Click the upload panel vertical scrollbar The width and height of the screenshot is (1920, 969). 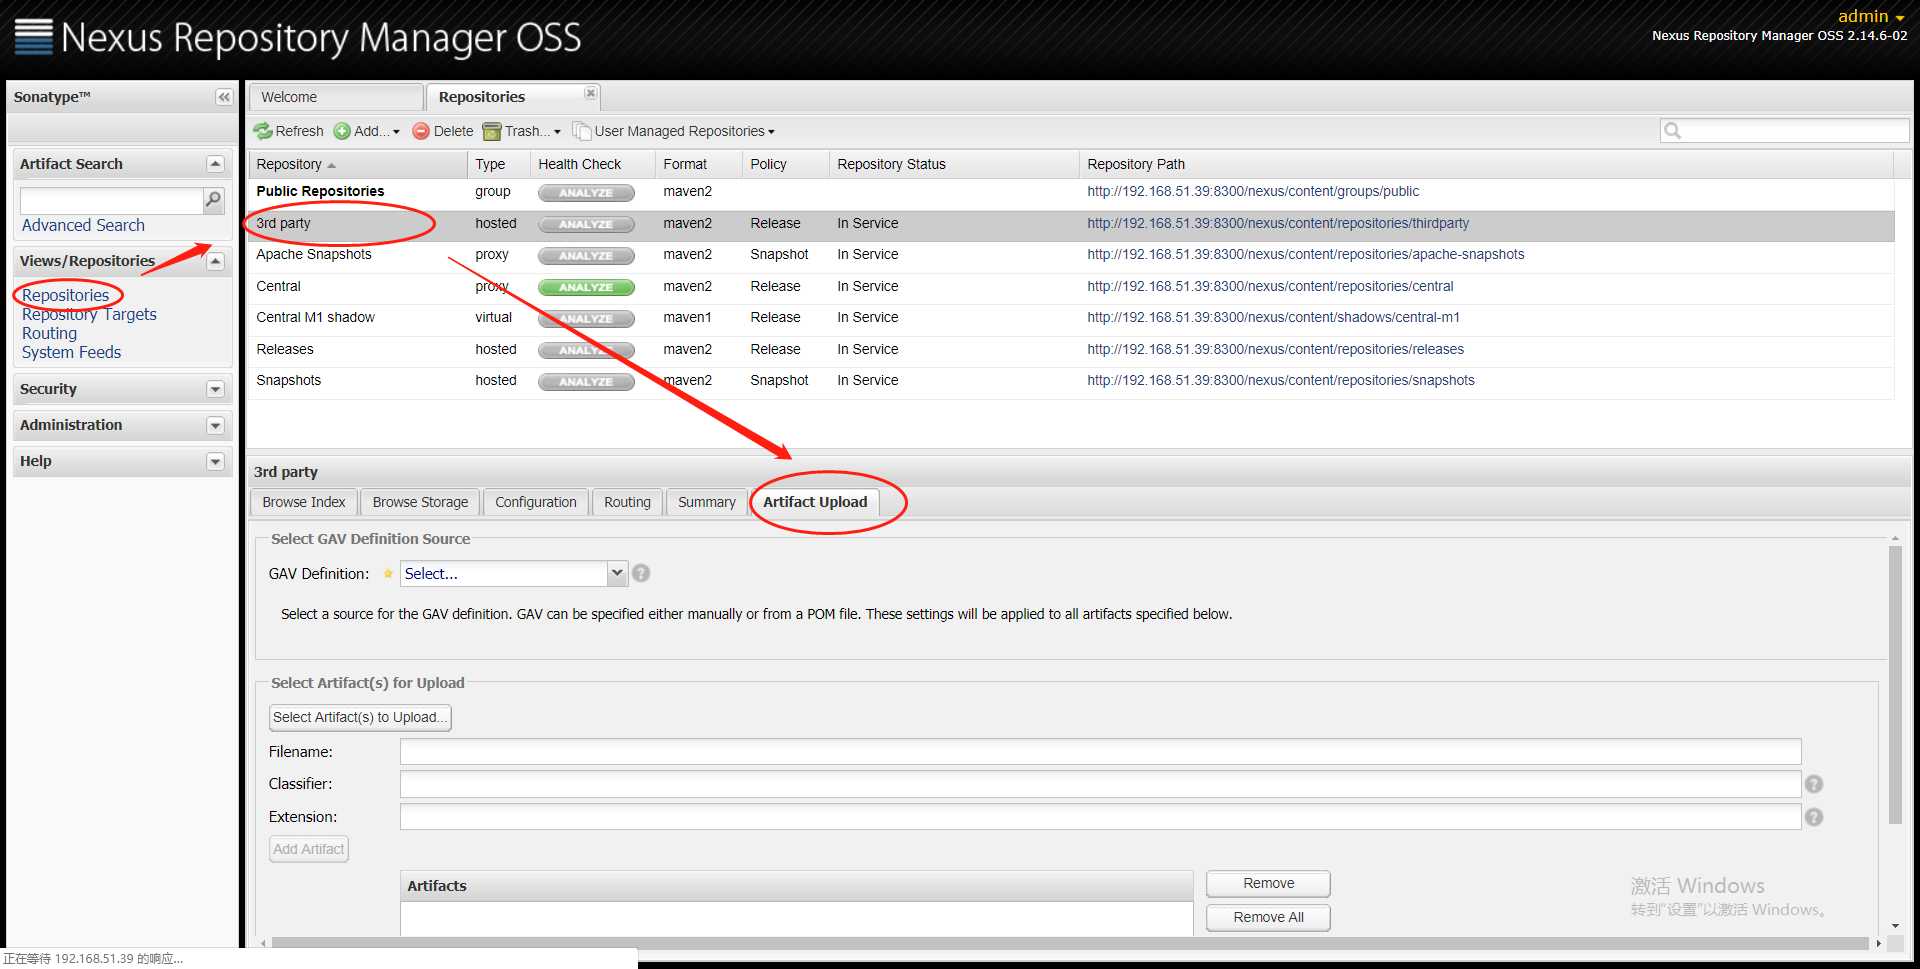tap(1895, 685)
